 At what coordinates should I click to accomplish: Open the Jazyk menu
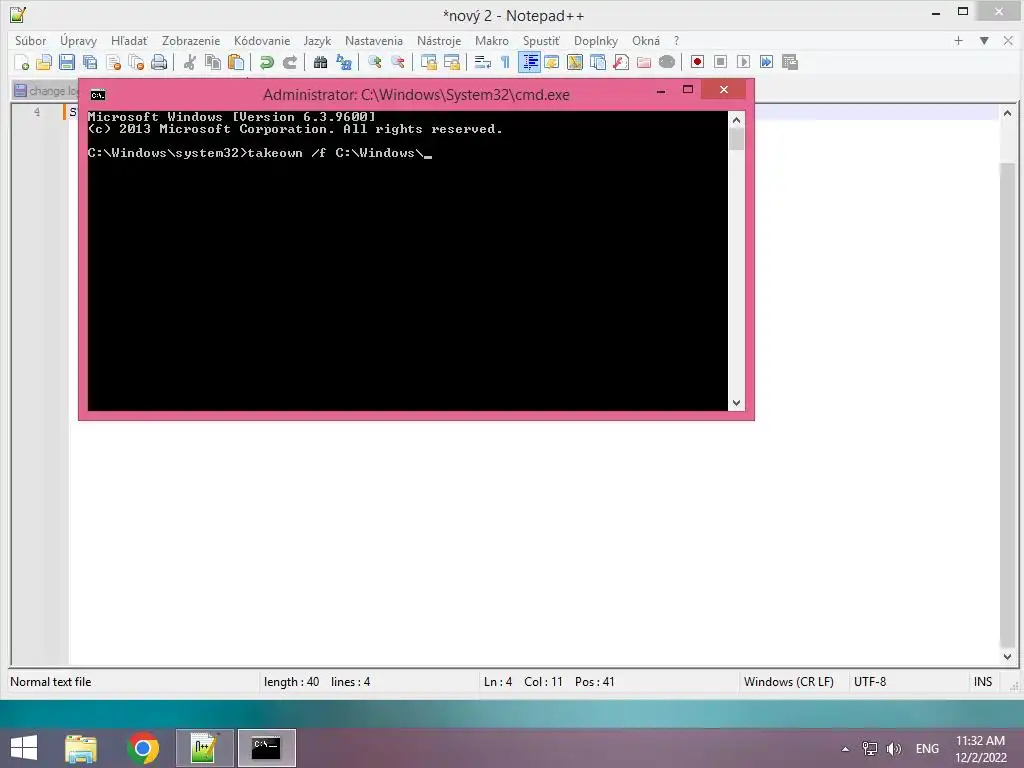[317, 40]
